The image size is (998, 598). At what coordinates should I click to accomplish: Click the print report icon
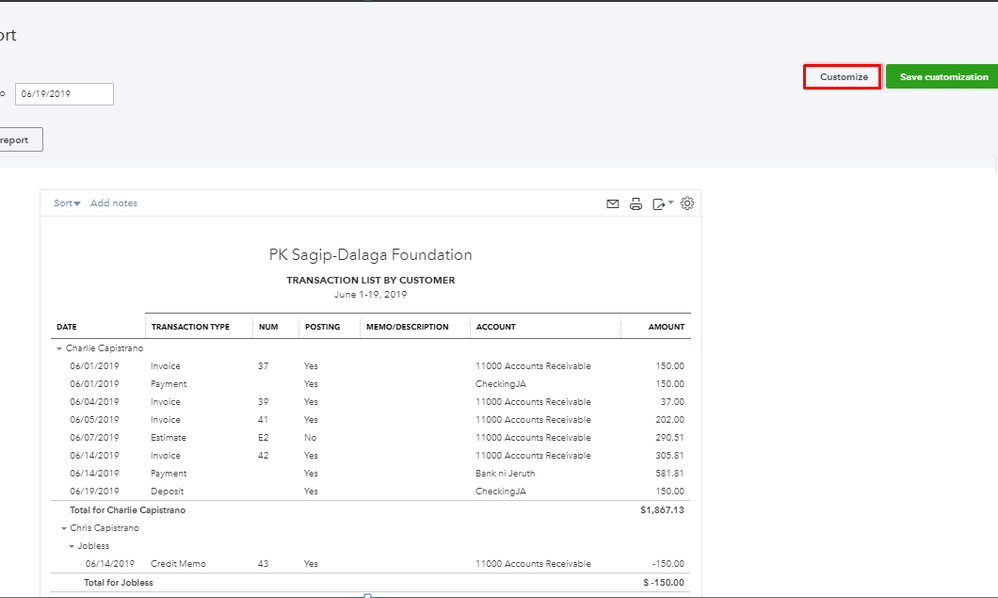coord(636,204)
